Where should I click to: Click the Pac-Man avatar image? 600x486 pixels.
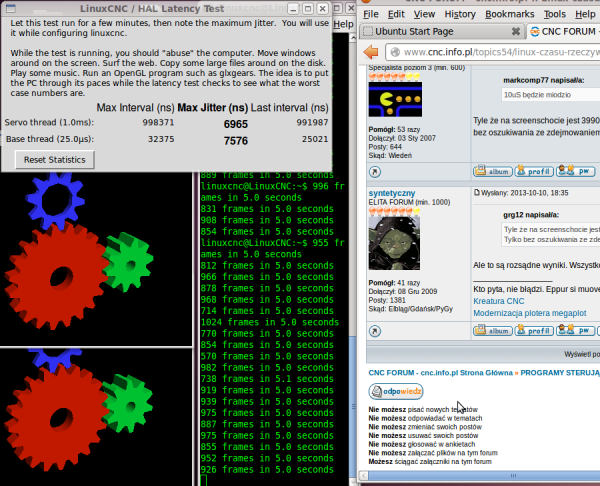coord(395,99)
